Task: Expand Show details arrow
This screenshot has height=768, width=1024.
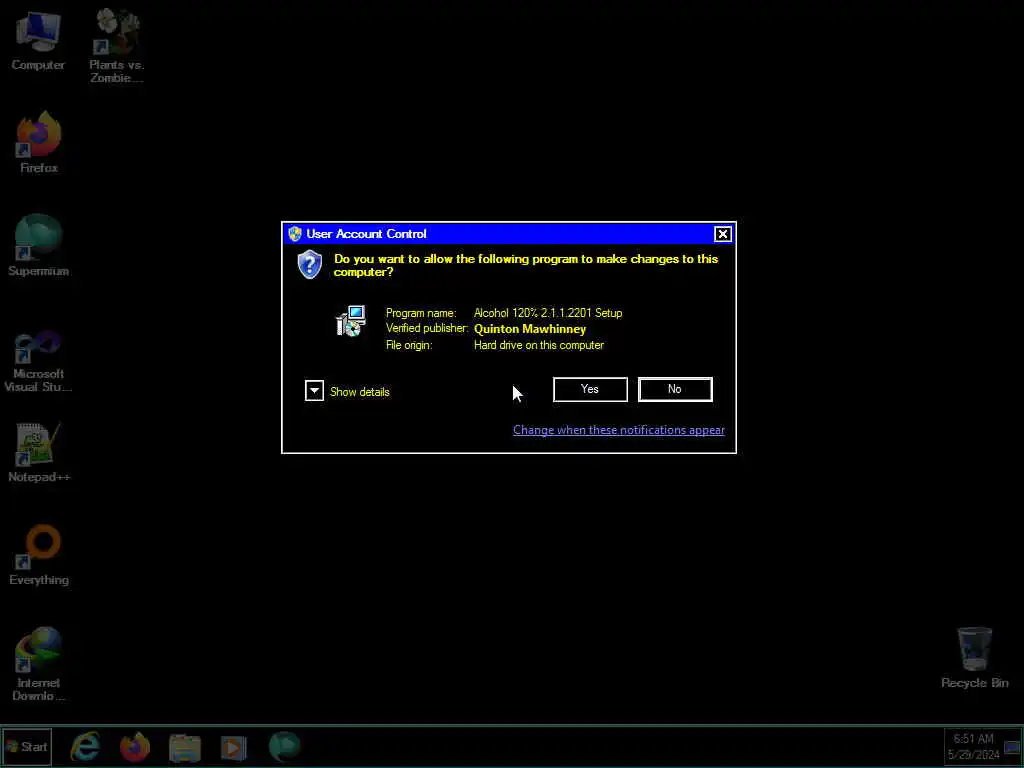Action: click(x=314, y=391)
